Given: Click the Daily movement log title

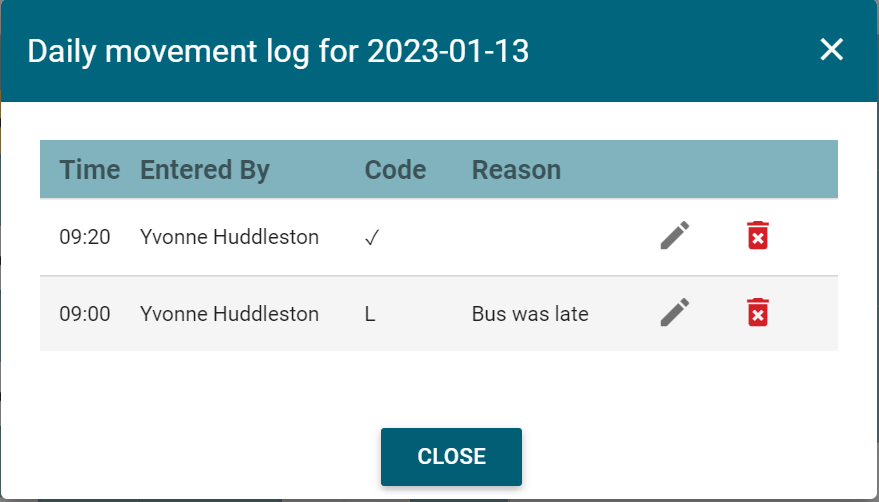Looking at the screenshot, I should [278, 51].
